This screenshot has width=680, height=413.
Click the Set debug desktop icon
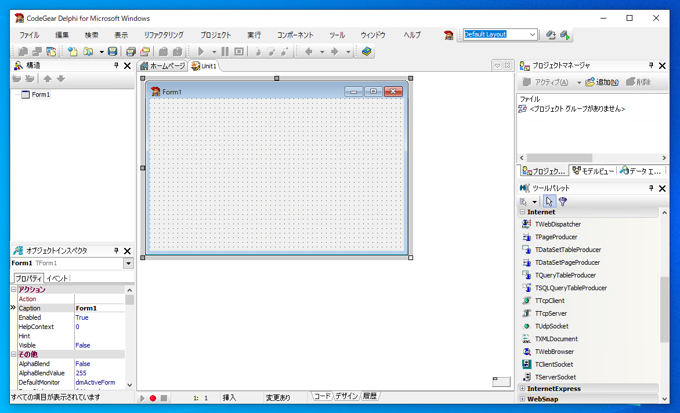pyautogui.click(x=565, y=35)
